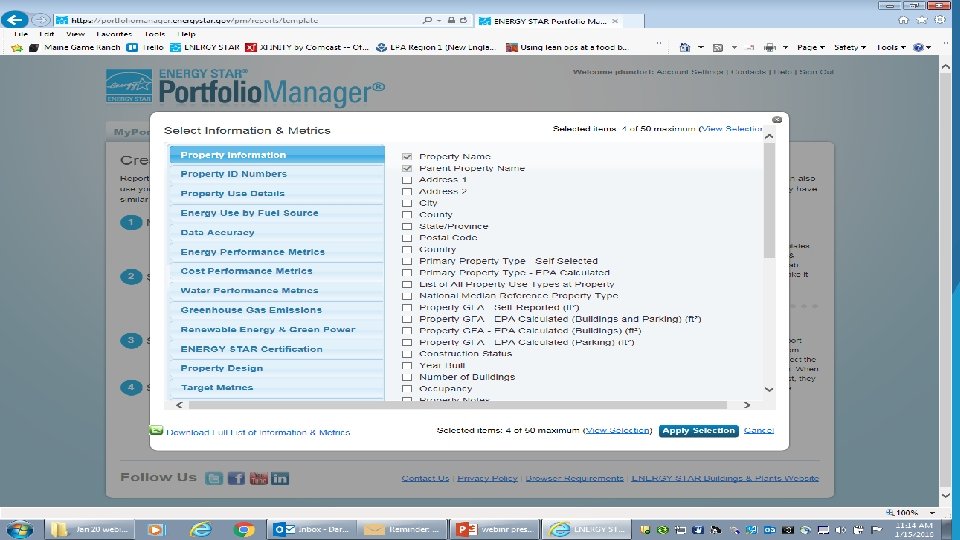Viewport: 960px width, 540px height.
Task: Open the YouTube icon under Follow Us
Action: click(258, 478)
